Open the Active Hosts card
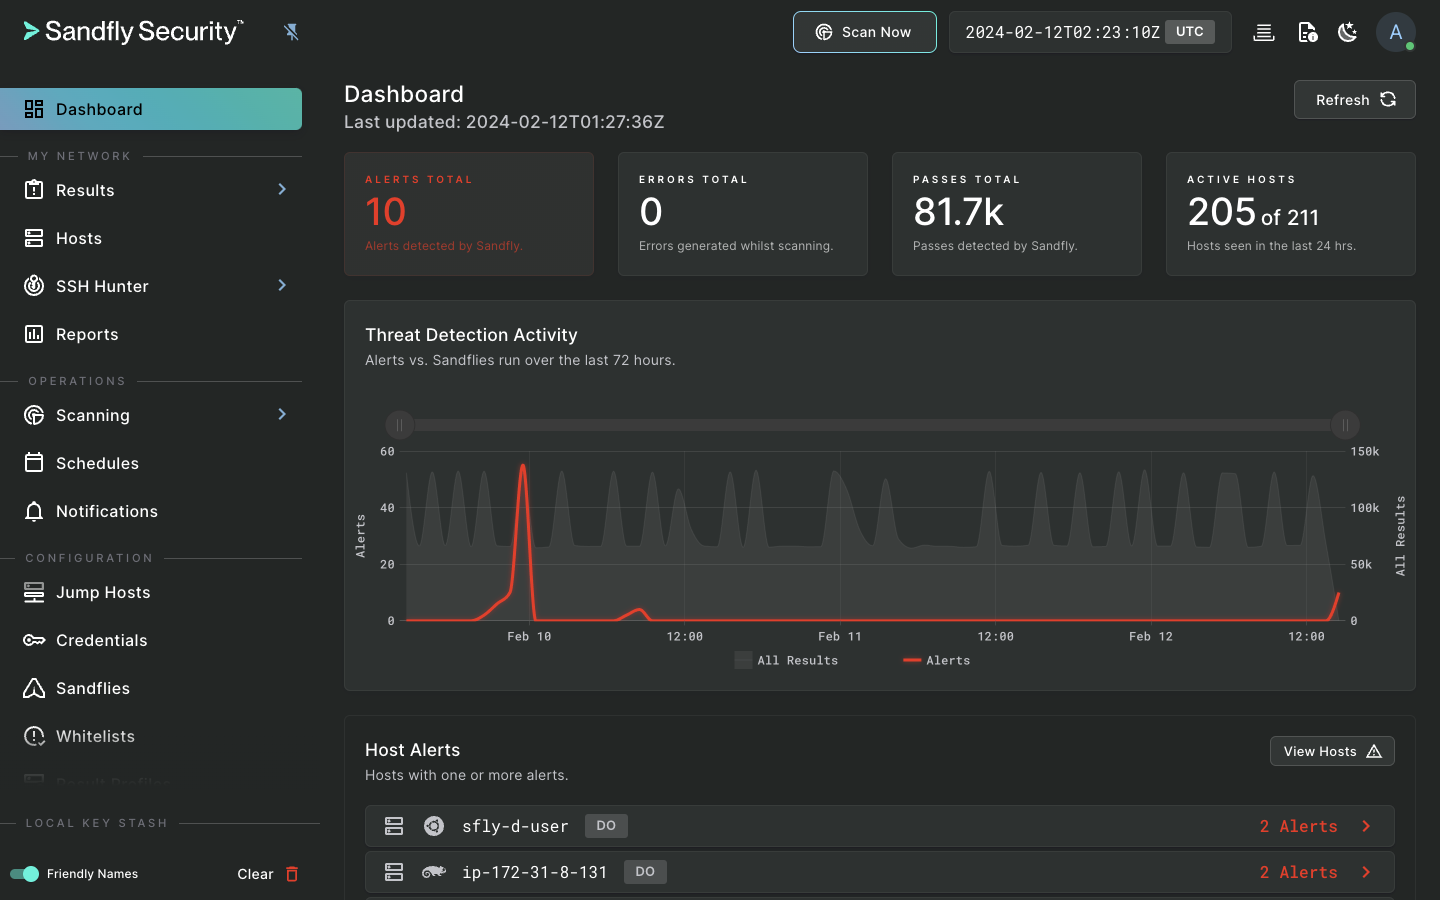This screenshot has width=1440, height=900. pos(1290,214)
